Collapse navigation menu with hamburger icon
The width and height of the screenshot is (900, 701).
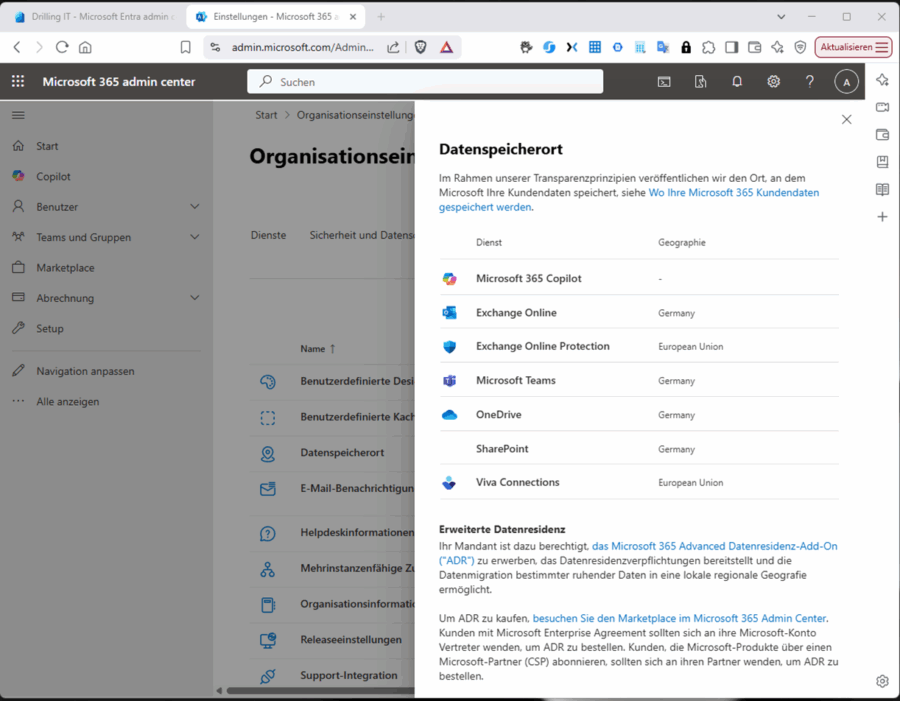pyautogui.click(x=18, y=115)
